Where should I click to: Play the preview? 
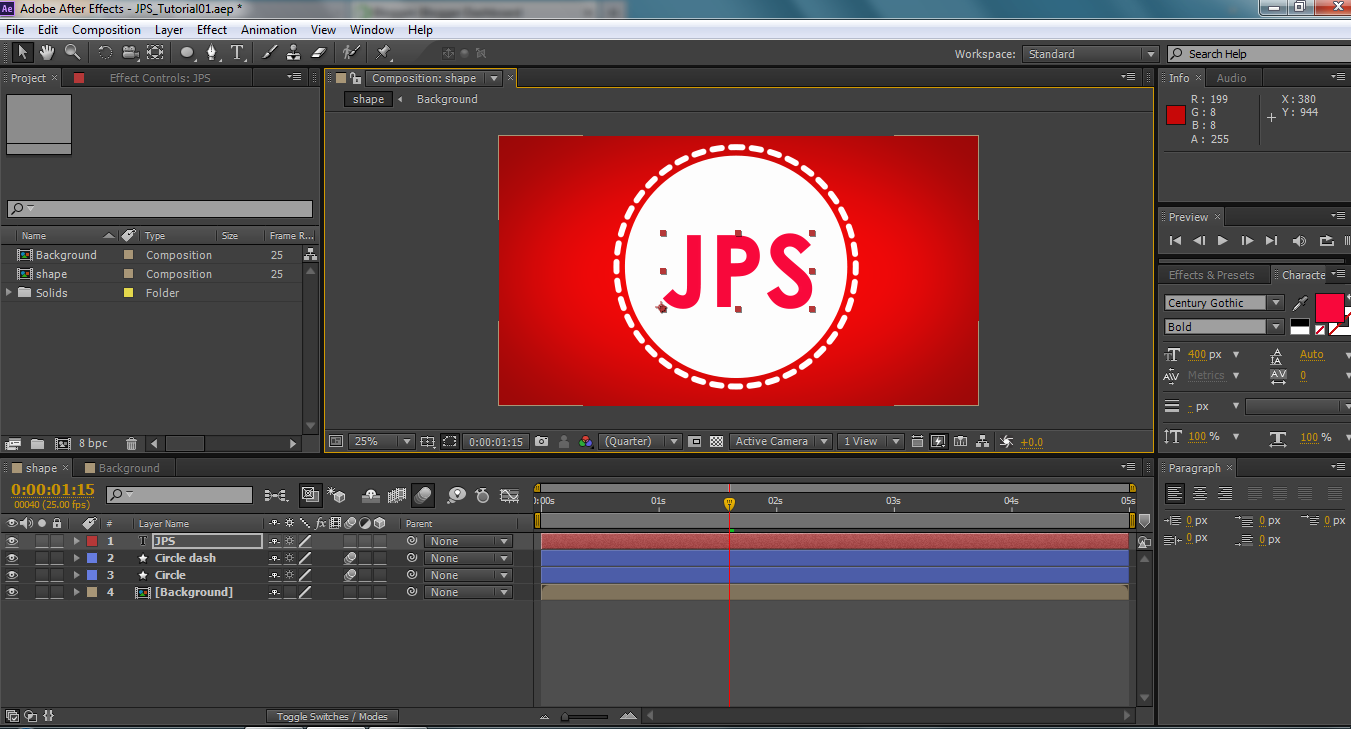coord(1222,241)
